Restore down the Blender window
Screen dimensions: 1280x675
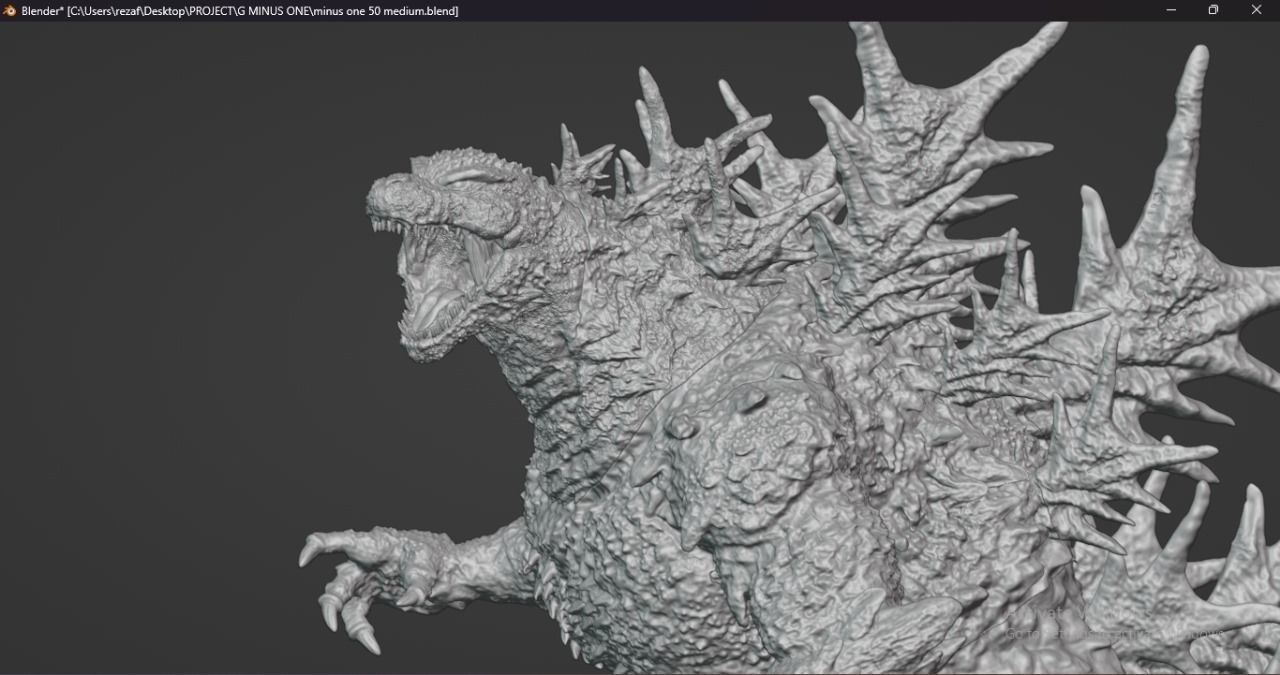coord(1213,10)
